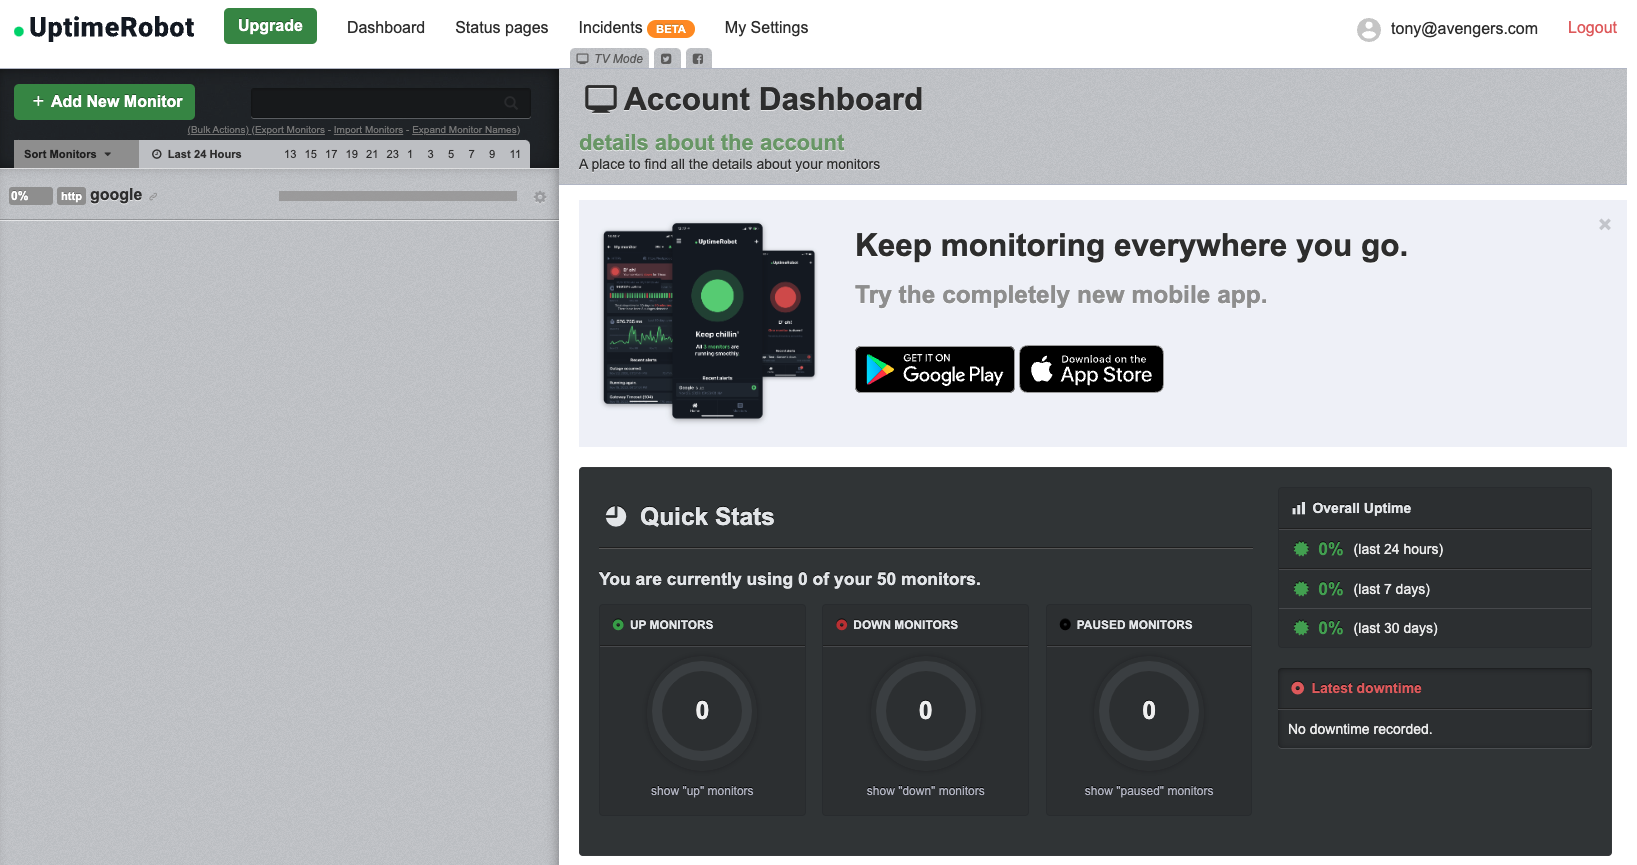Open settings gear for google monitor
Image resolution: width=1637 pixels, height=865 pixels.
[540, 197]
